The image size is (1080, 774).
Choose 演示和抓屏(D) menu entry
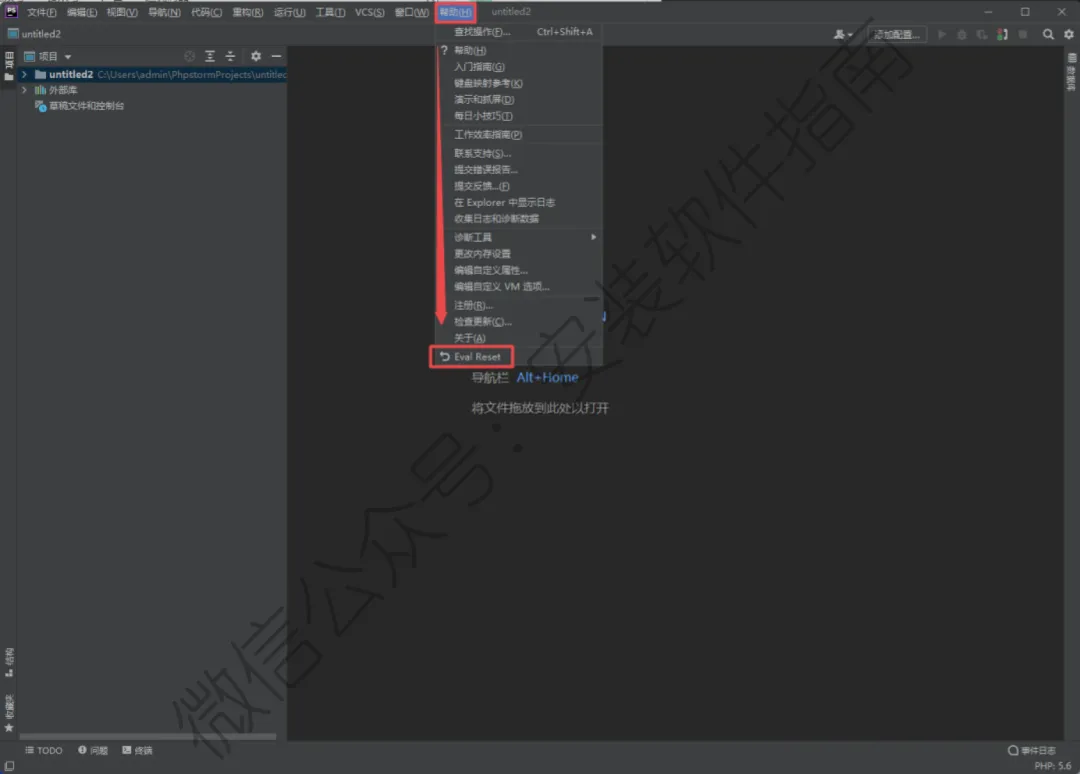519,100
